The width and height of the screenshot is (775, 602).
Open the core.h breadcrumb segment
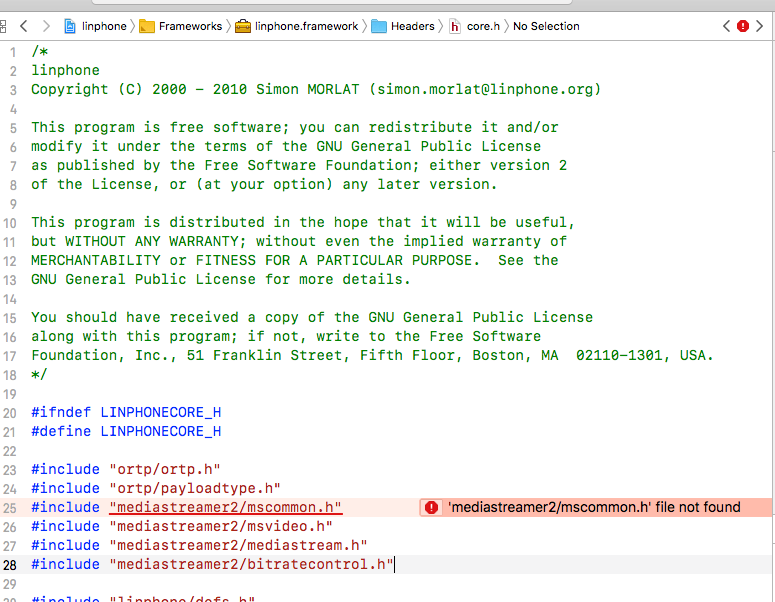pos(483,26)
